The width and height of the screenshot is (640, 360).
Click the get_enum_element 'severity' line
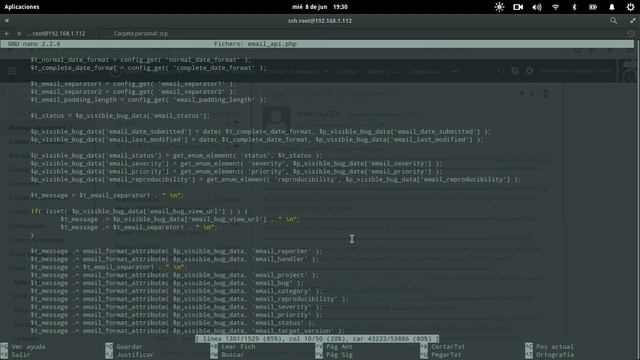[x=236, y=163]
